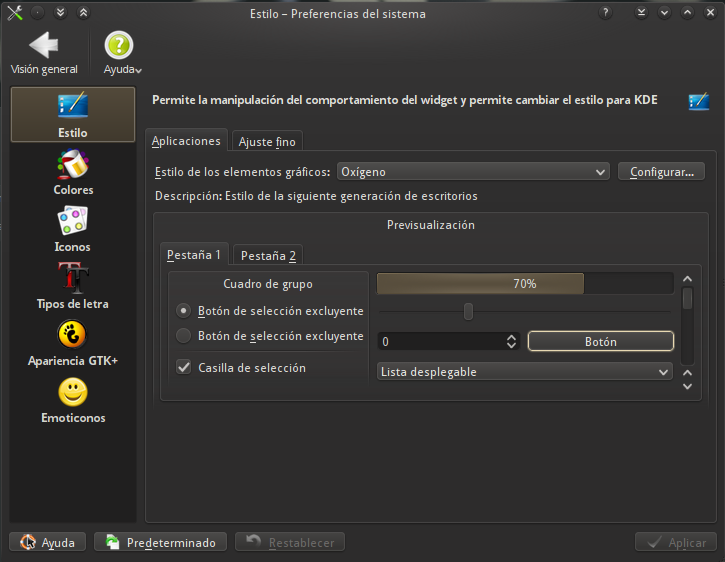Select the second Botón de selección excluyente
Image resolution: width=725 pixels, height=562 pixels.
pyautogui.click(x=270, y=336)
